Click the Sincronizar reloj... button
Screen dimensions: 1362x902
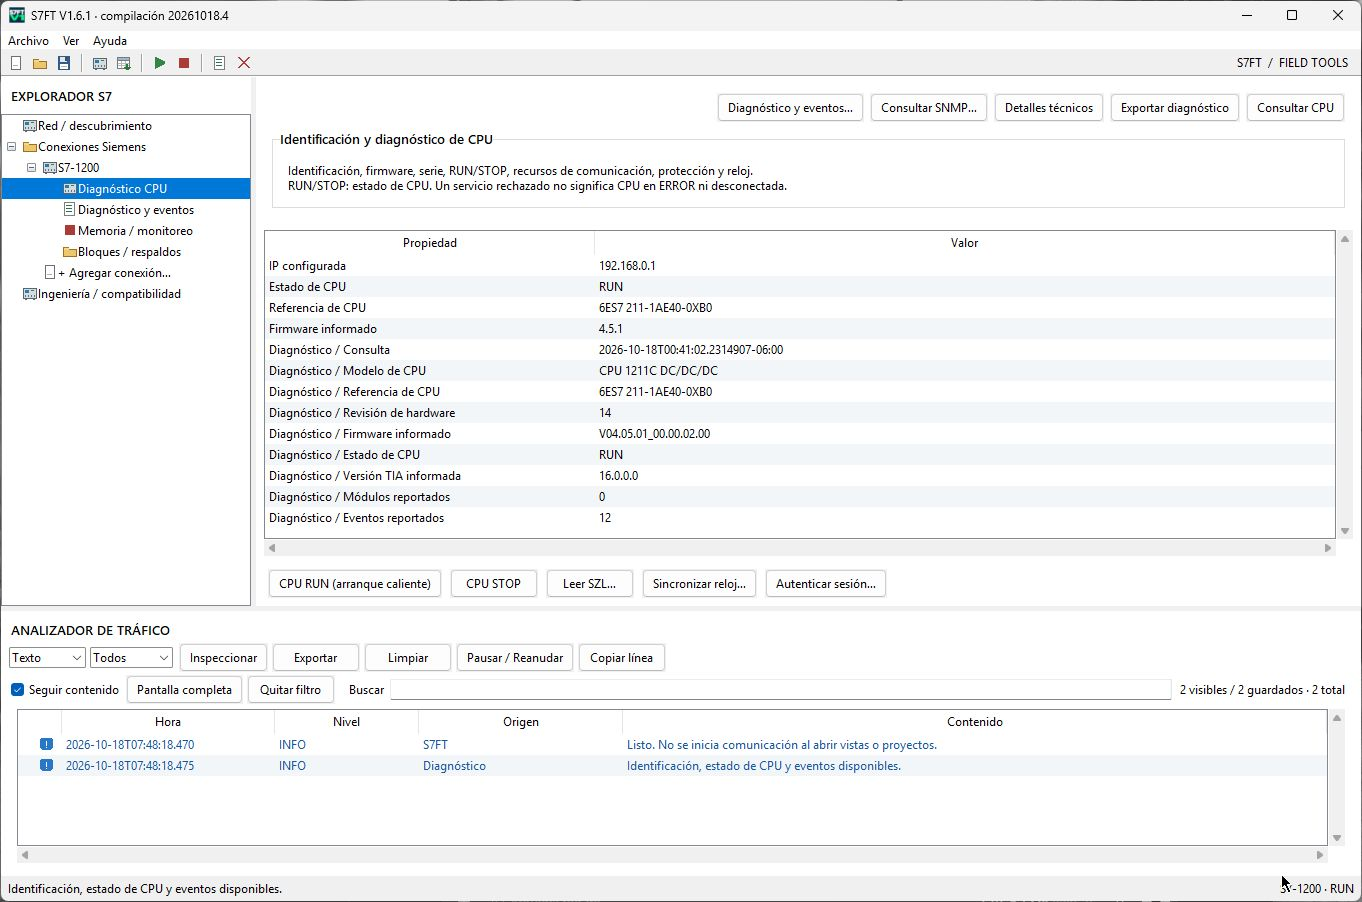699,584
